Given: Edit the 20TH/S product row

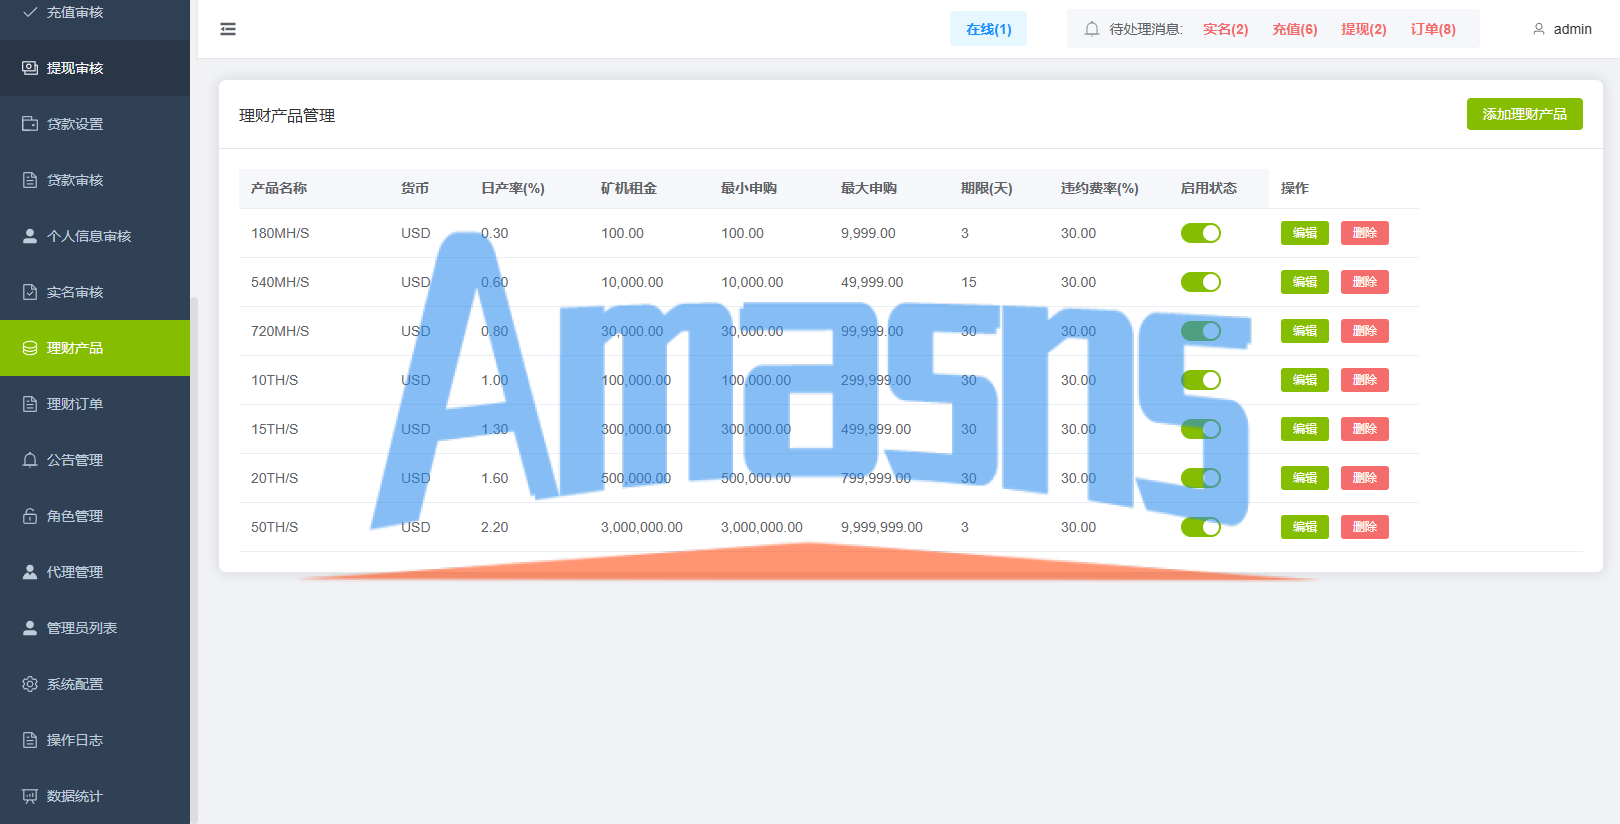Looking at the screenshot, I should [x=1305, y=478].
